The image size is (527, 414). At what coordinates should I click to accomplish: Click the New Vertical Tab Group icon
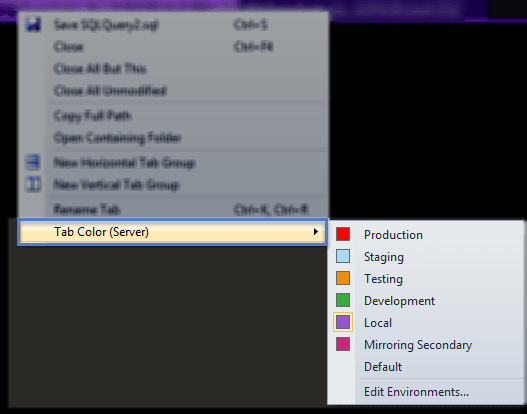point(33,184)
